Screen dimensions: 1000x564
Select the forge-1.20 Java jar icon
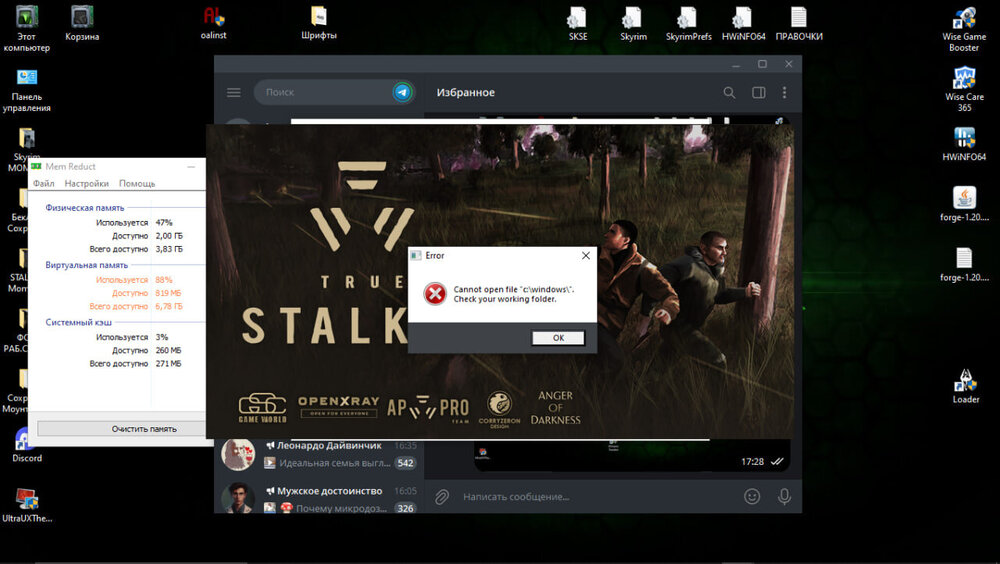pos(964,204)
